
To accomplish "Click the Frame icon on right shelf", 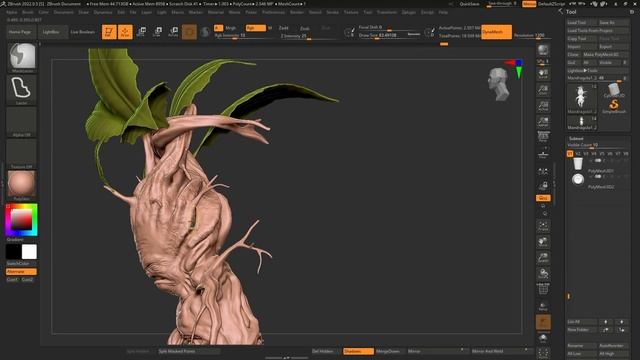I will click(543, 226).
